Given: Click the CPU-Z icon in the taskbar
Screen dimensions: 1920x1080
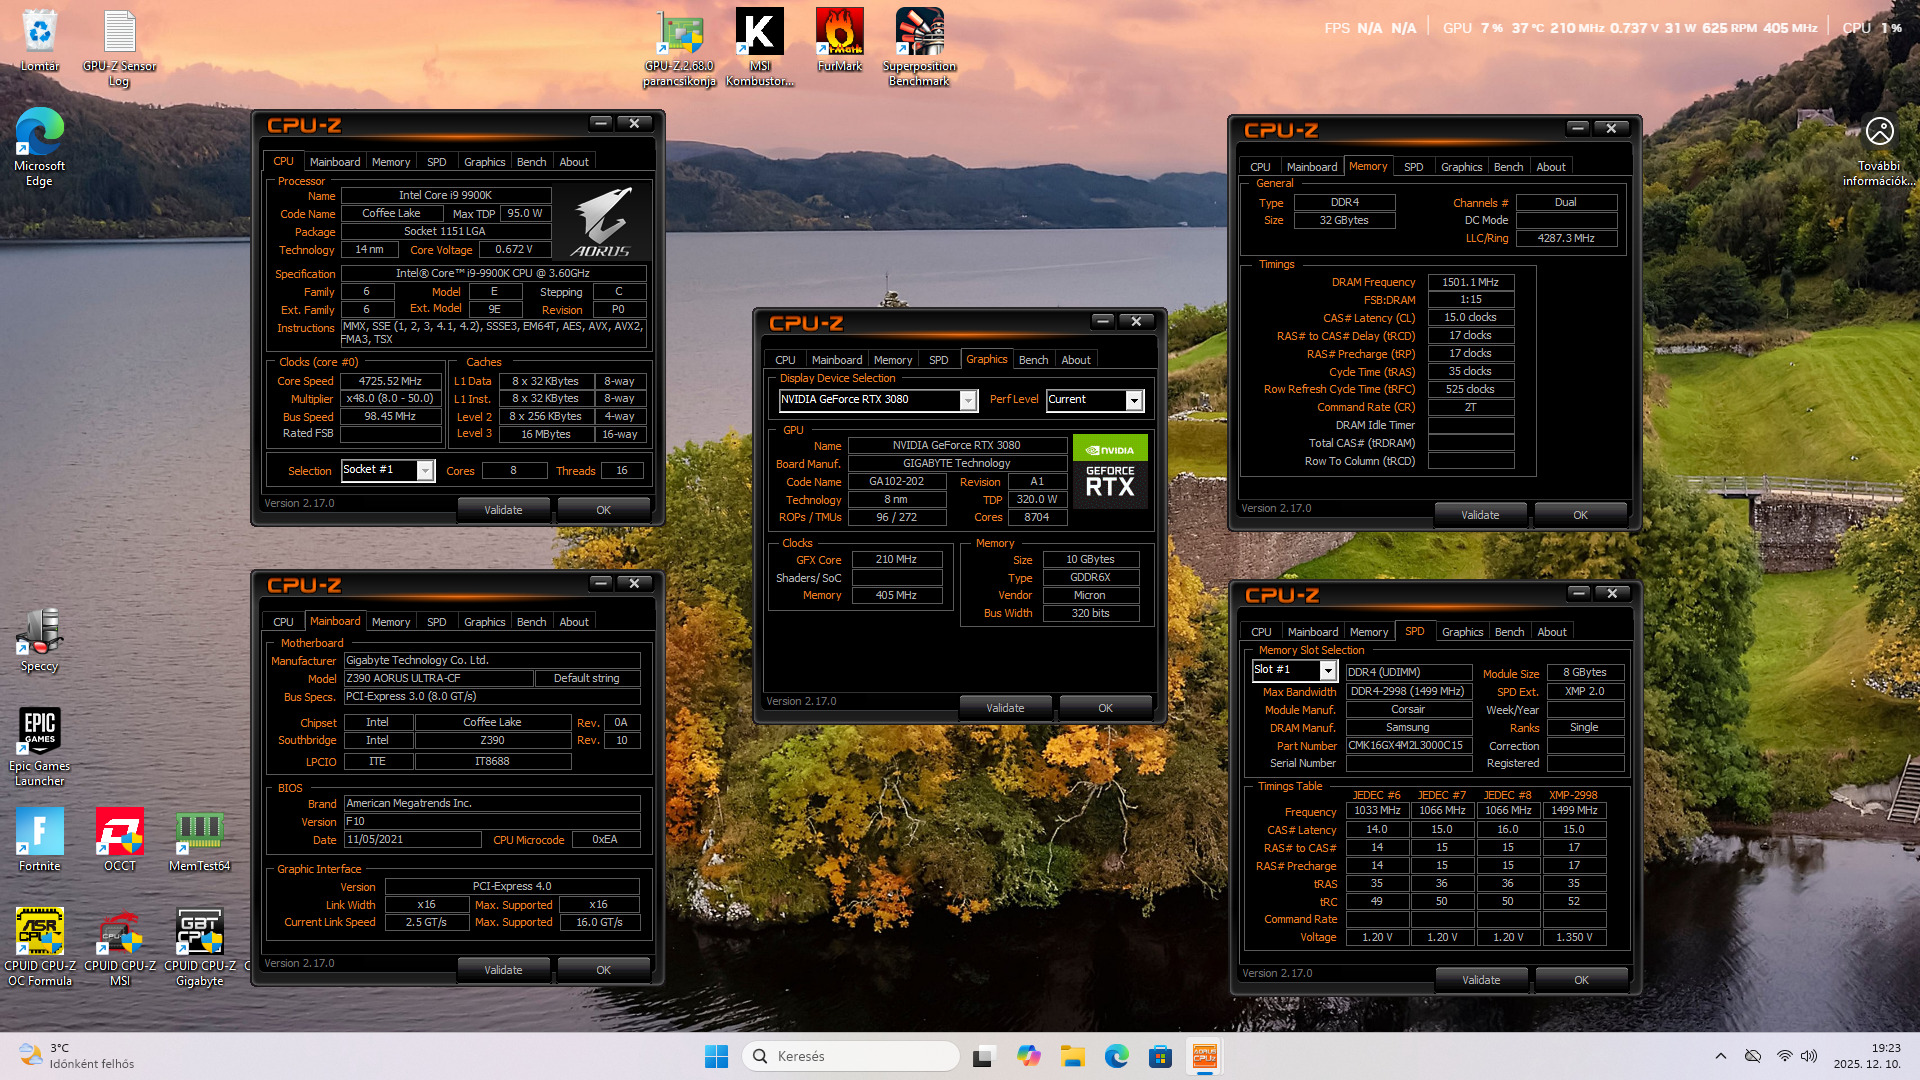Looking at the screenshot, I should pyautogui.click(x=1205, y=1056).
